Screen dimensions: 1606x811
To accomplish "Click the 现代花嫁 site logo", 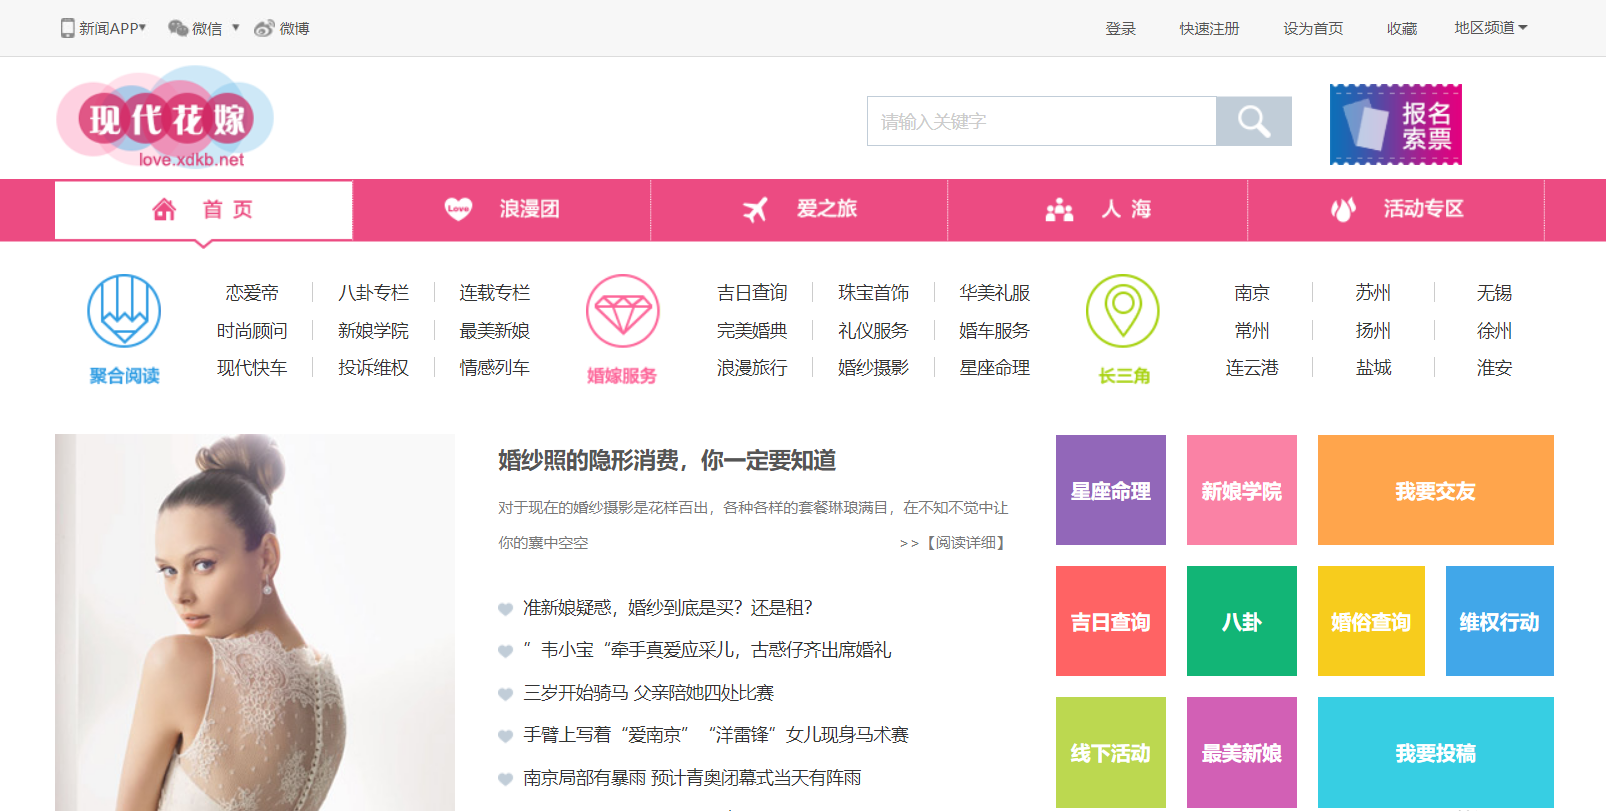I will 165,119.
